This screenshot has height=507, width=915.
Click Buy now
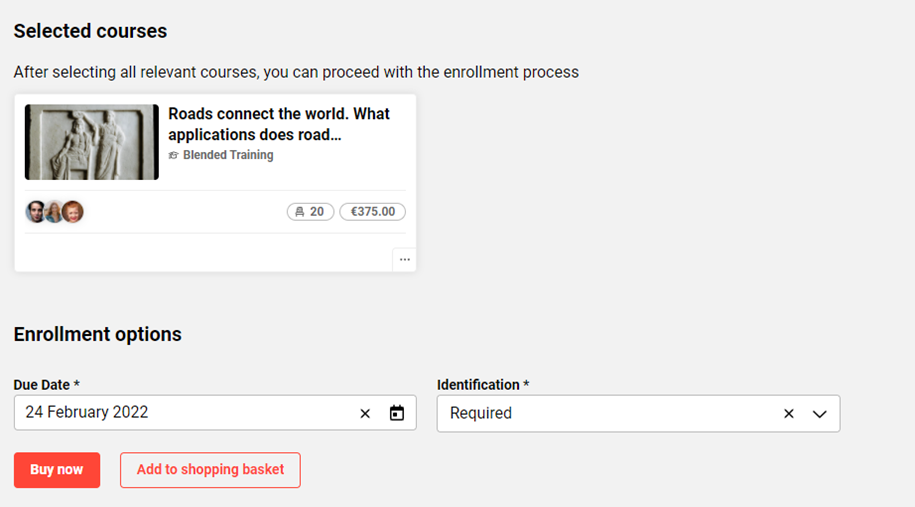(x=57, y=470)
